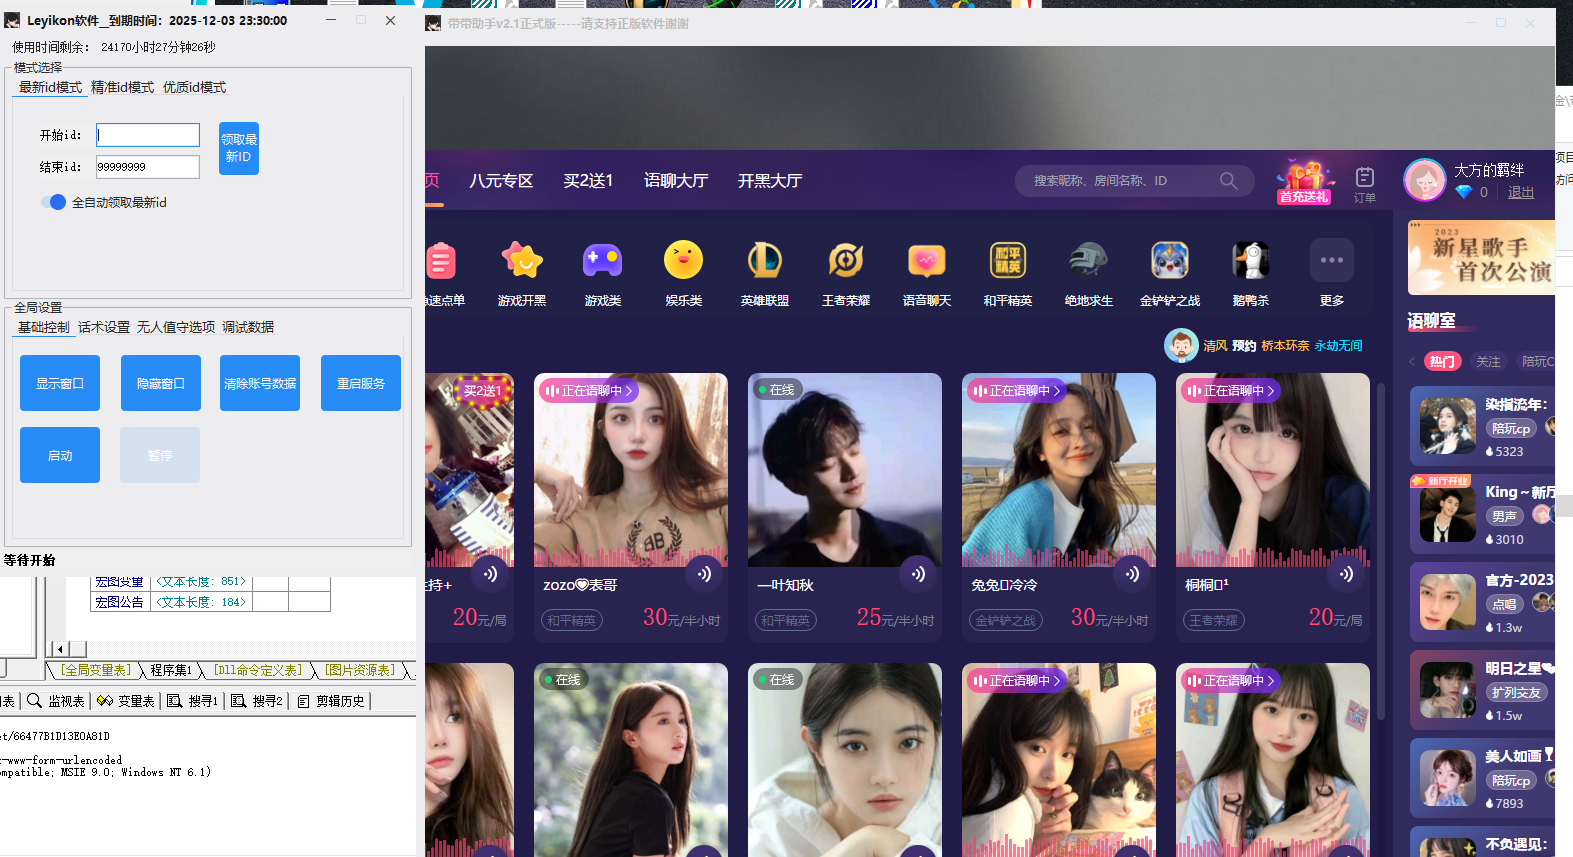The height and width of the screenshot is (857, 1573).
Task: Click the left arrow beside 热门
Action: (1412, 362)
